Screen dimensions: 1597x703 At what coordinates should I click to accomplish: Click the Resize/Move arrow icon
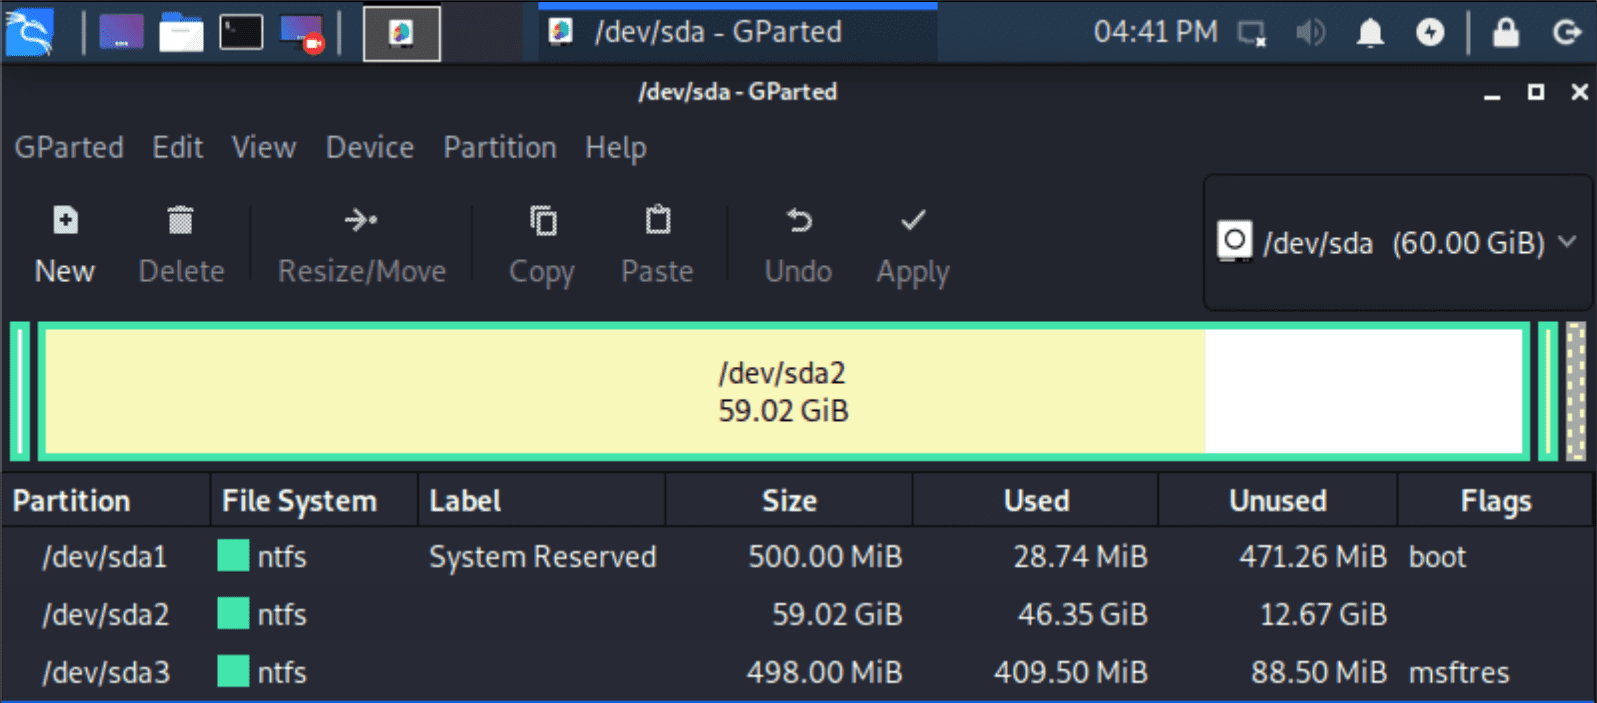(361, 220)
